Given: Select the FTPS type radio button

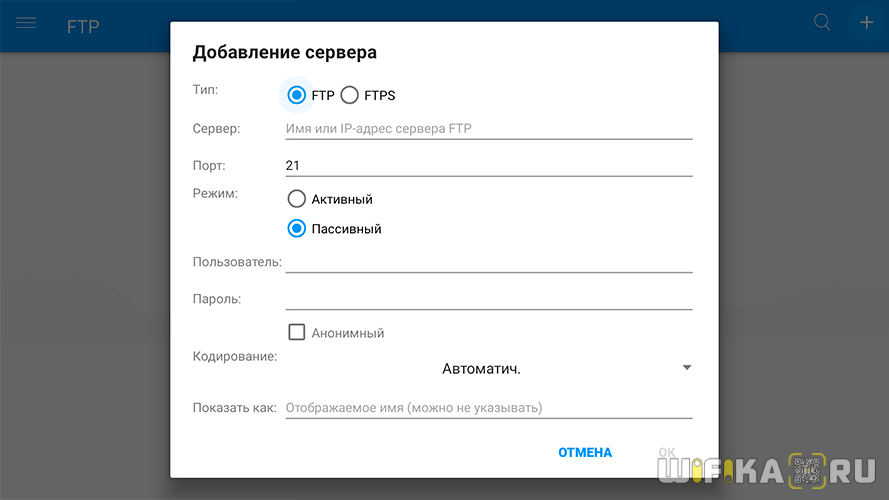Looking at the screenshot, I should click(x=349, y=95).
